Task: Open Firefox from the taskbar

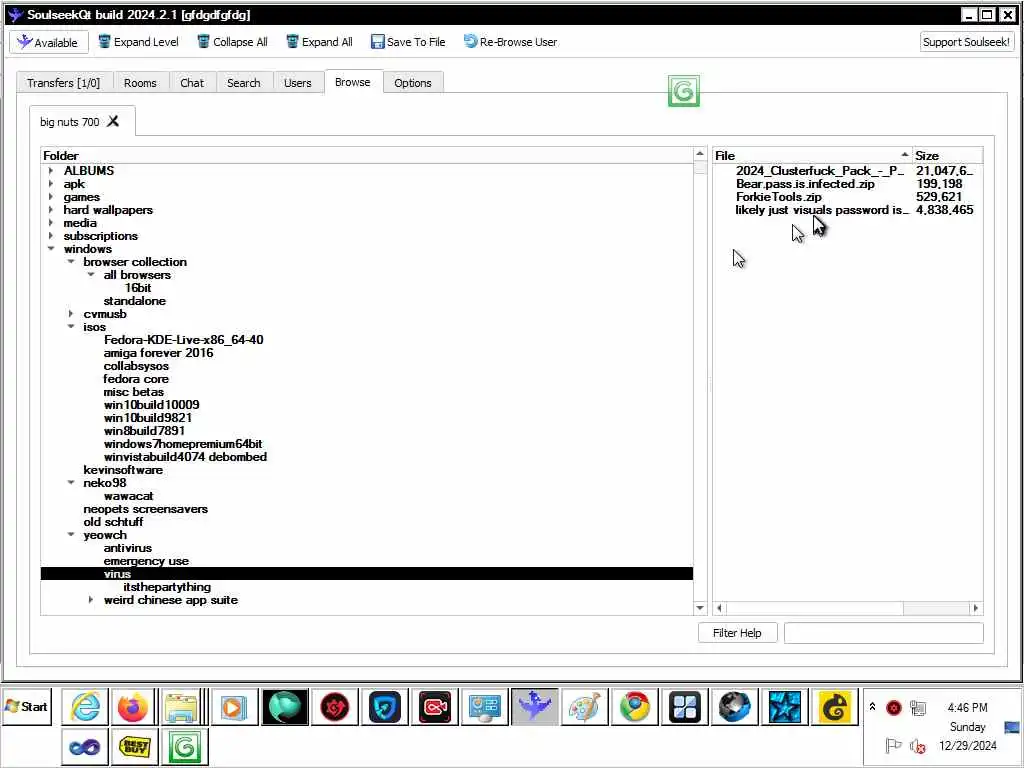Action: tap(133, 707)
